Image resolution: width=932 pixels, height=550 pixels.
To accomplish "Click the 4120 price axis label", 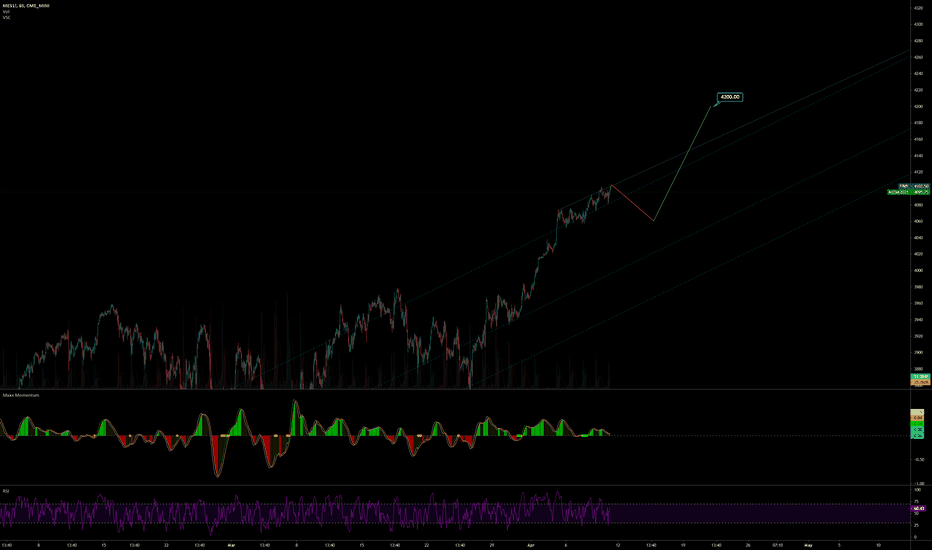I will click(x=918, y=172).
